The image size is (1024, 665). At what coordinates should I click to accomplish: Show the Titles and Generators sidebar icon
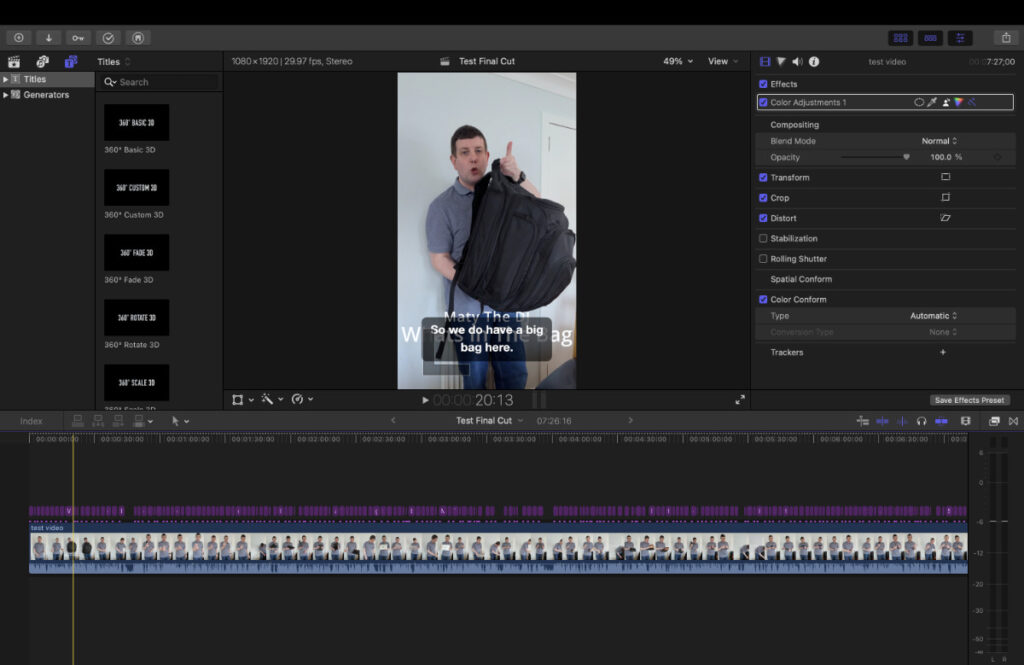click(x=71, y=61)
